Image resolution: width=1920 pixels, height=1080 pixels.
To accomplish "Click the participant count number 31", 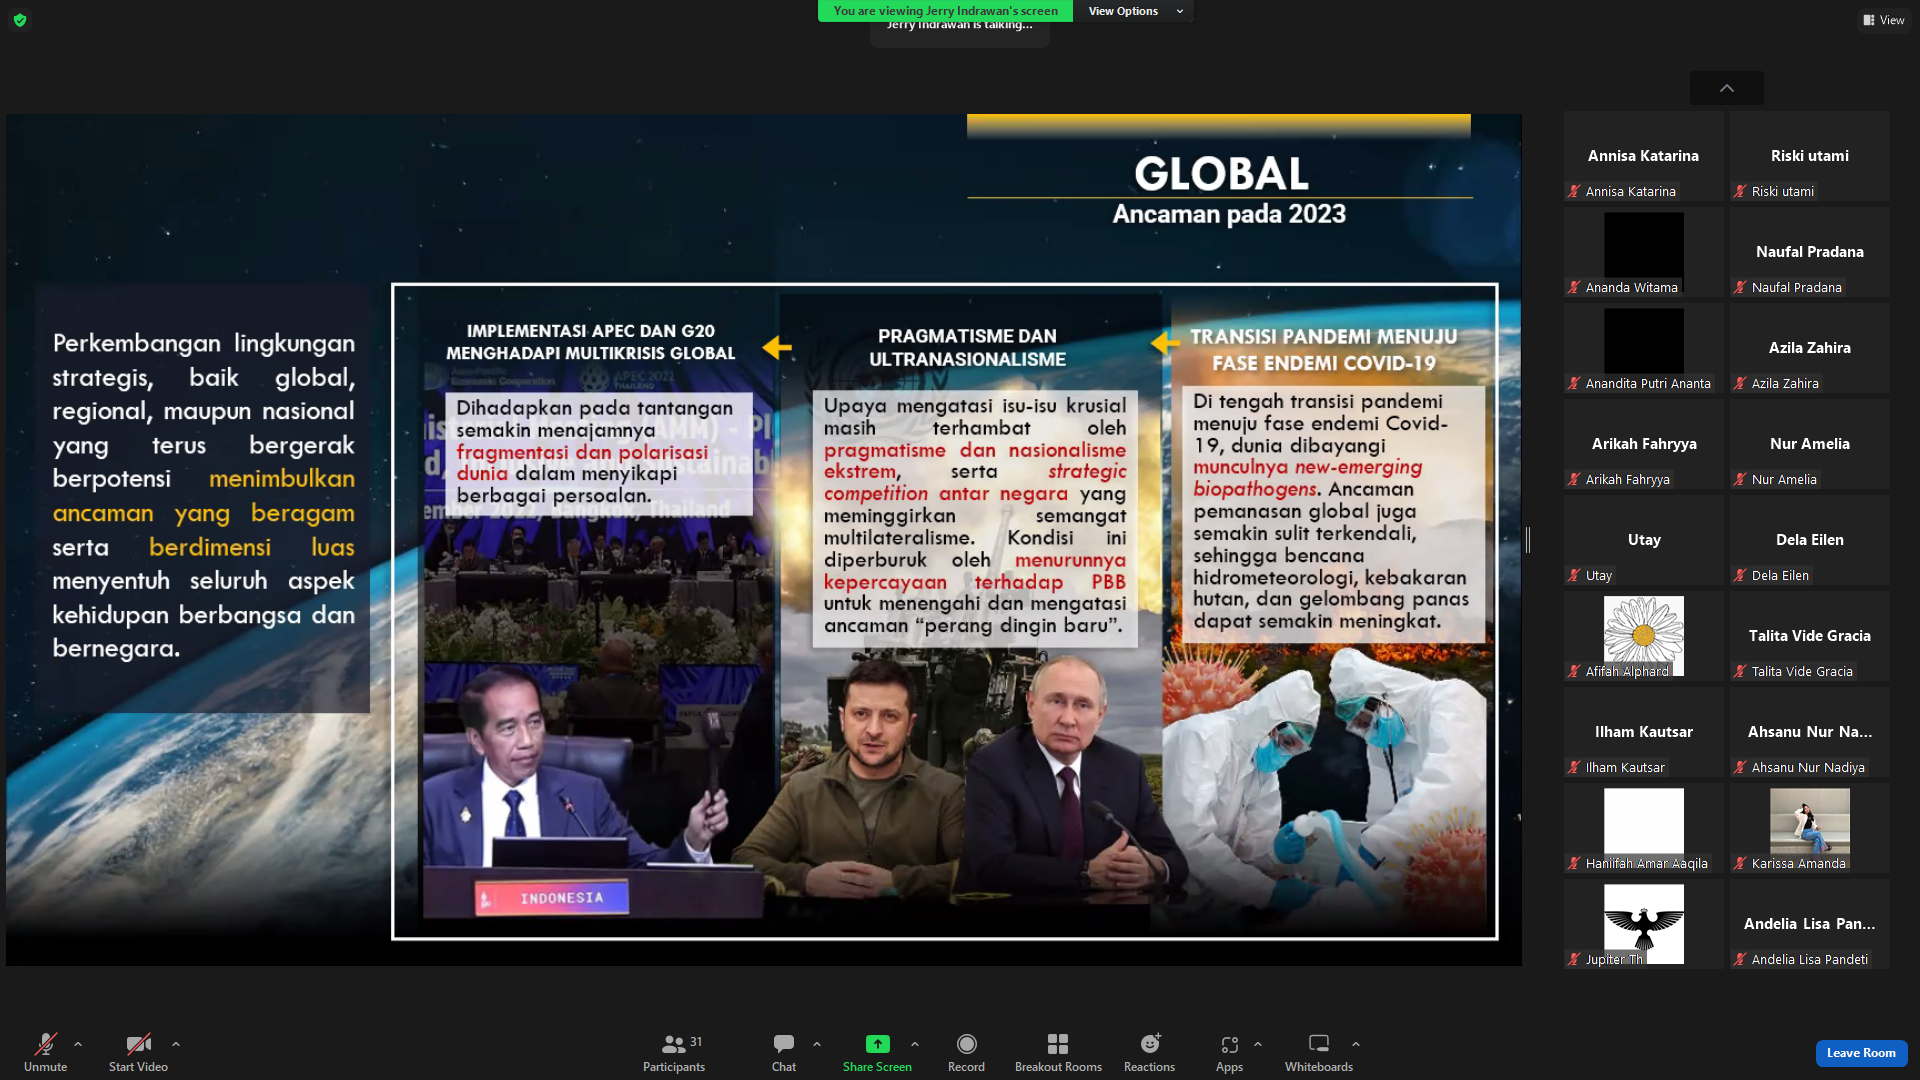I will point(696,1041).
